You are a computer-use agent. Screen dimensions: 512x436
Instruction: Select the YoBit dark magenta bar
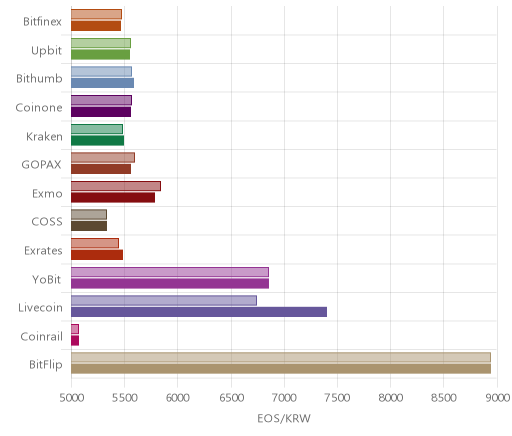[x=170, y=283]
